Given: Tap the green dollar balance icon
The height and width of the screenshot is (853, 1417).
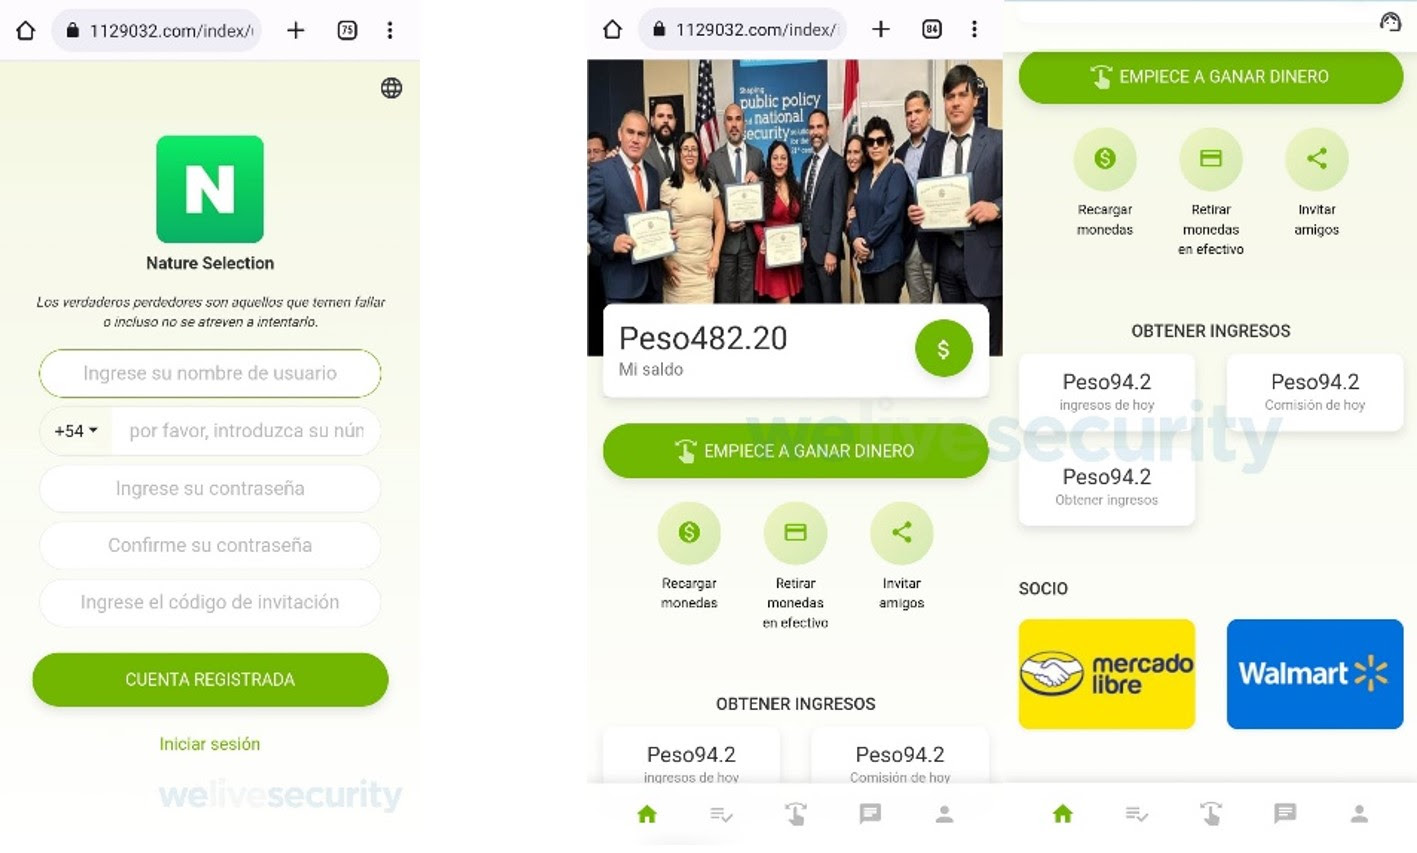Looking at the screenshot, I should [x=943, y=349].
